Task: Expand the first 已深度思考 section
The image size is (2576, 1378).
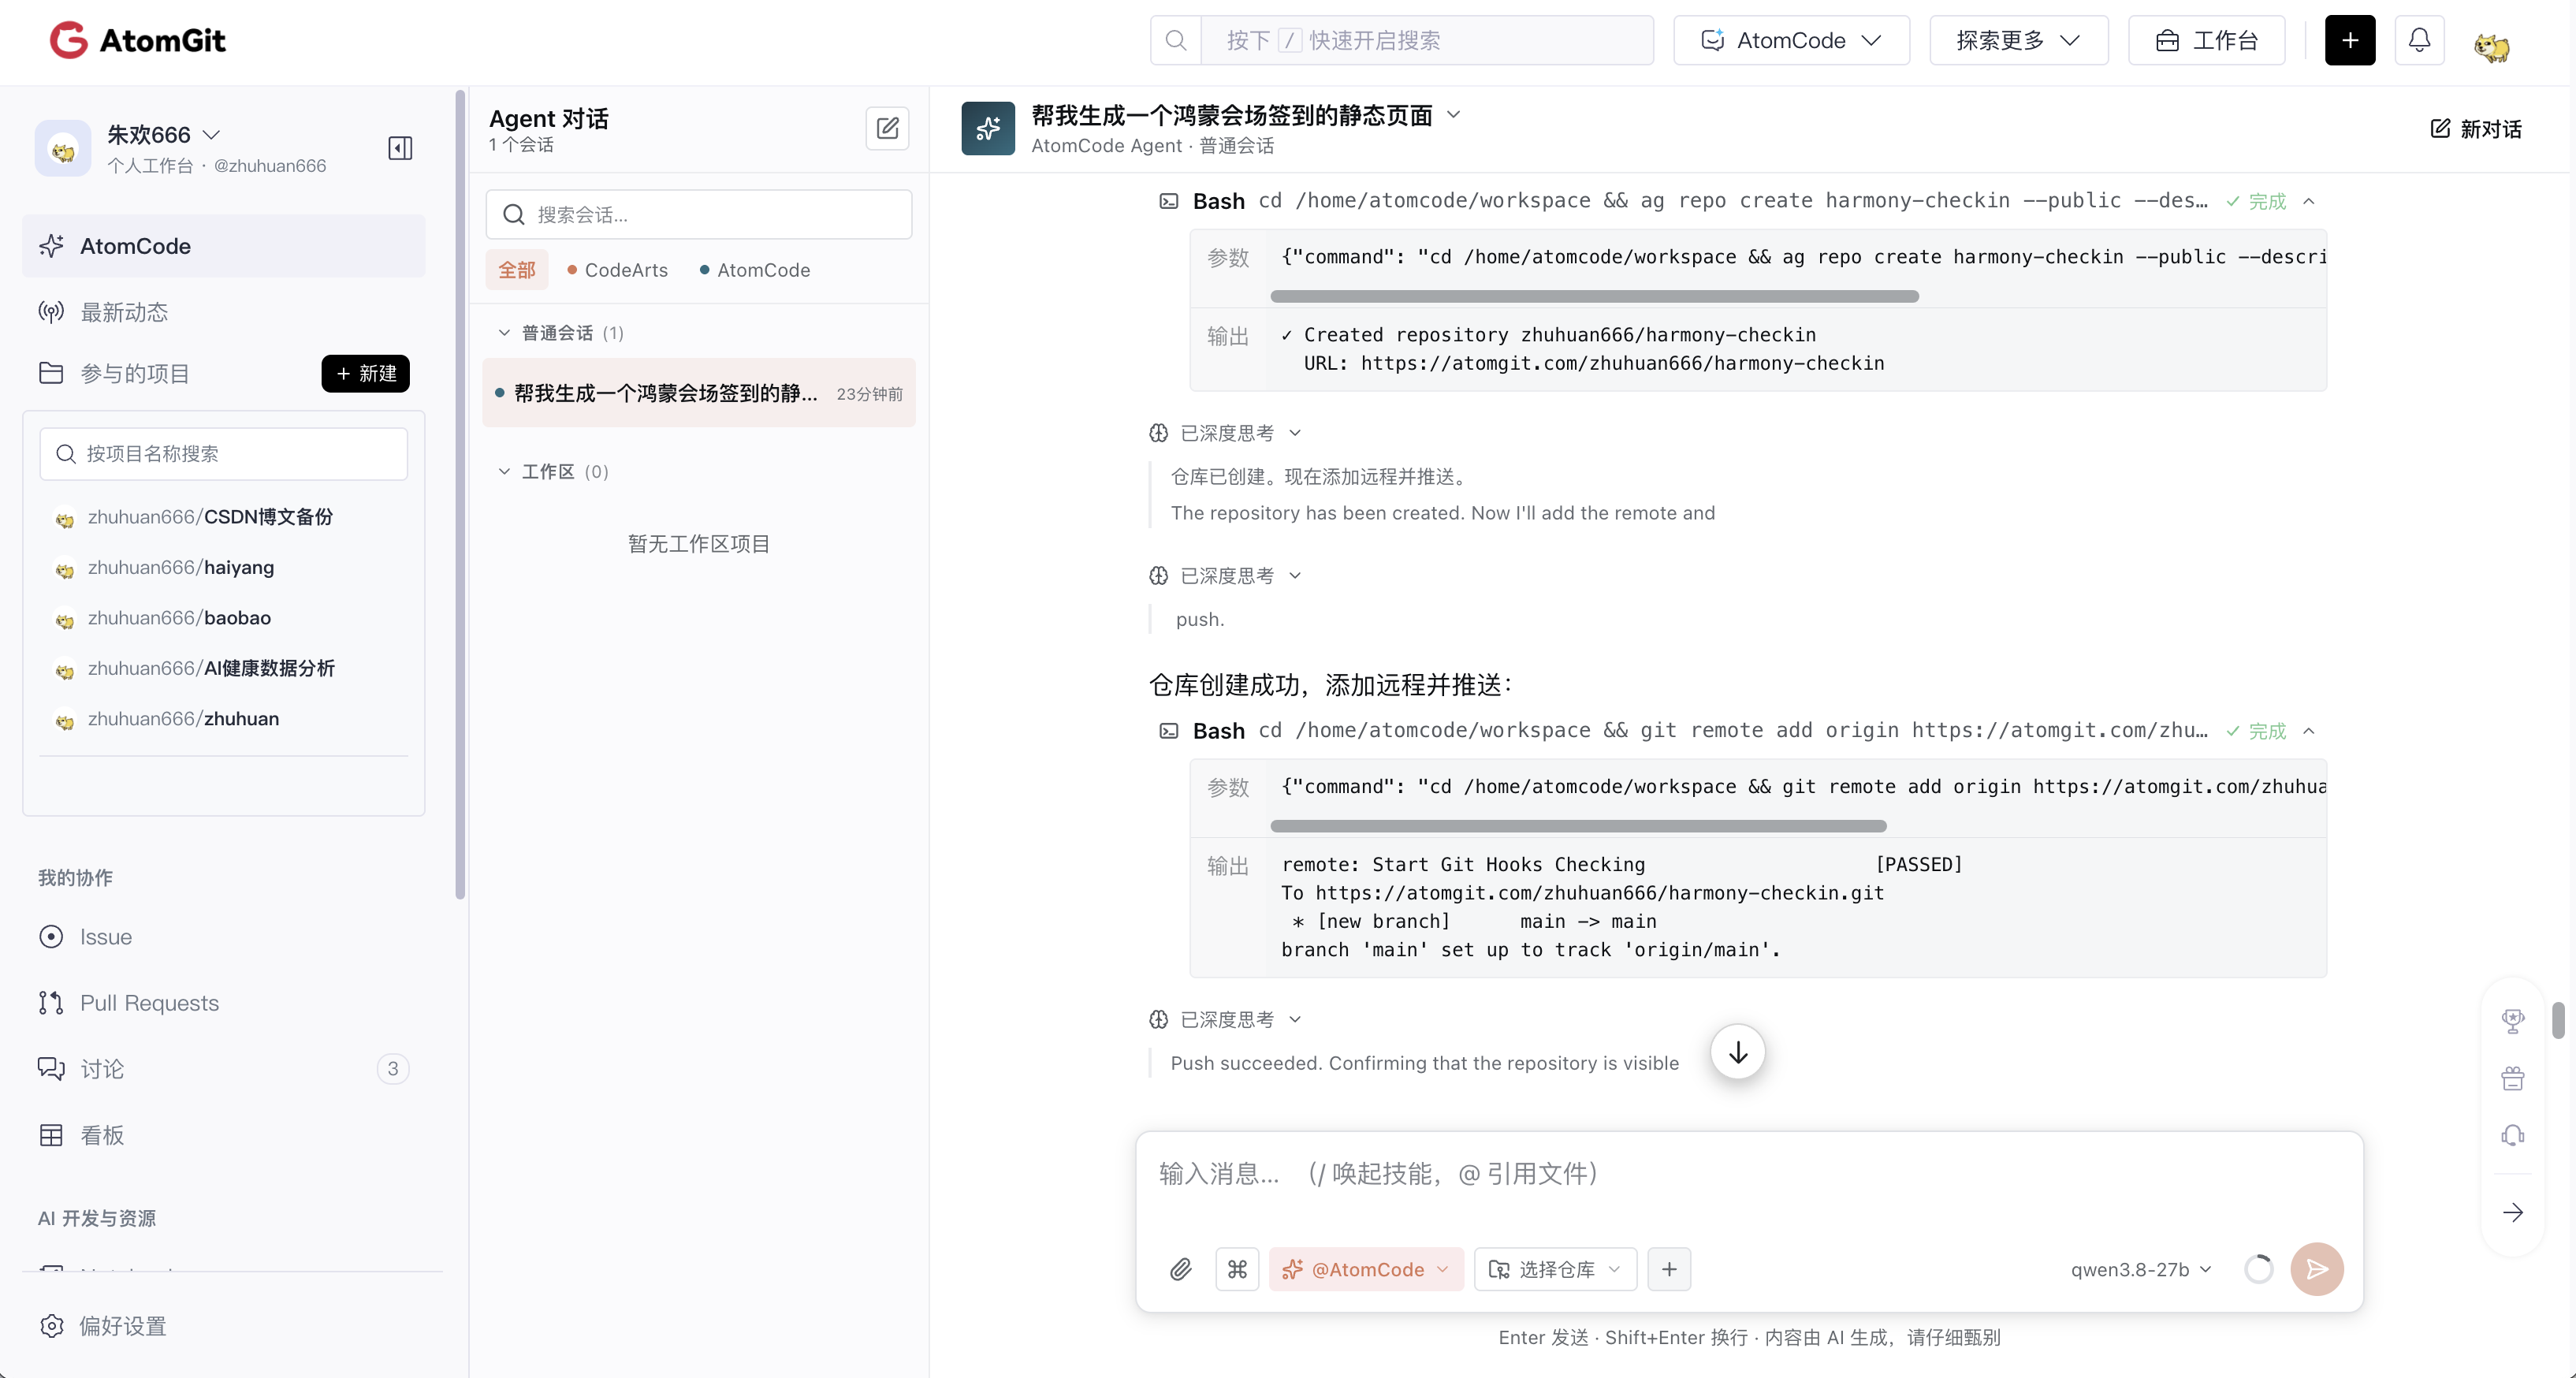Action: click(1225, 433)
